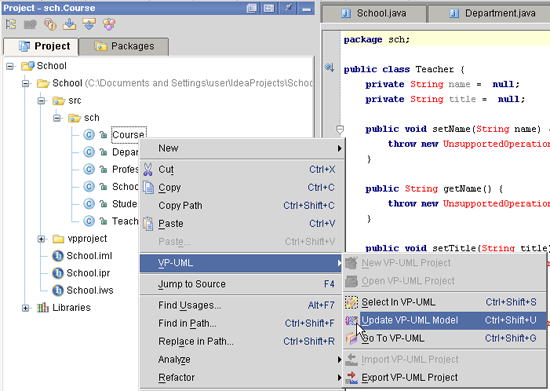
Task: Open the School.java editor tab
Action: [374, 13]
